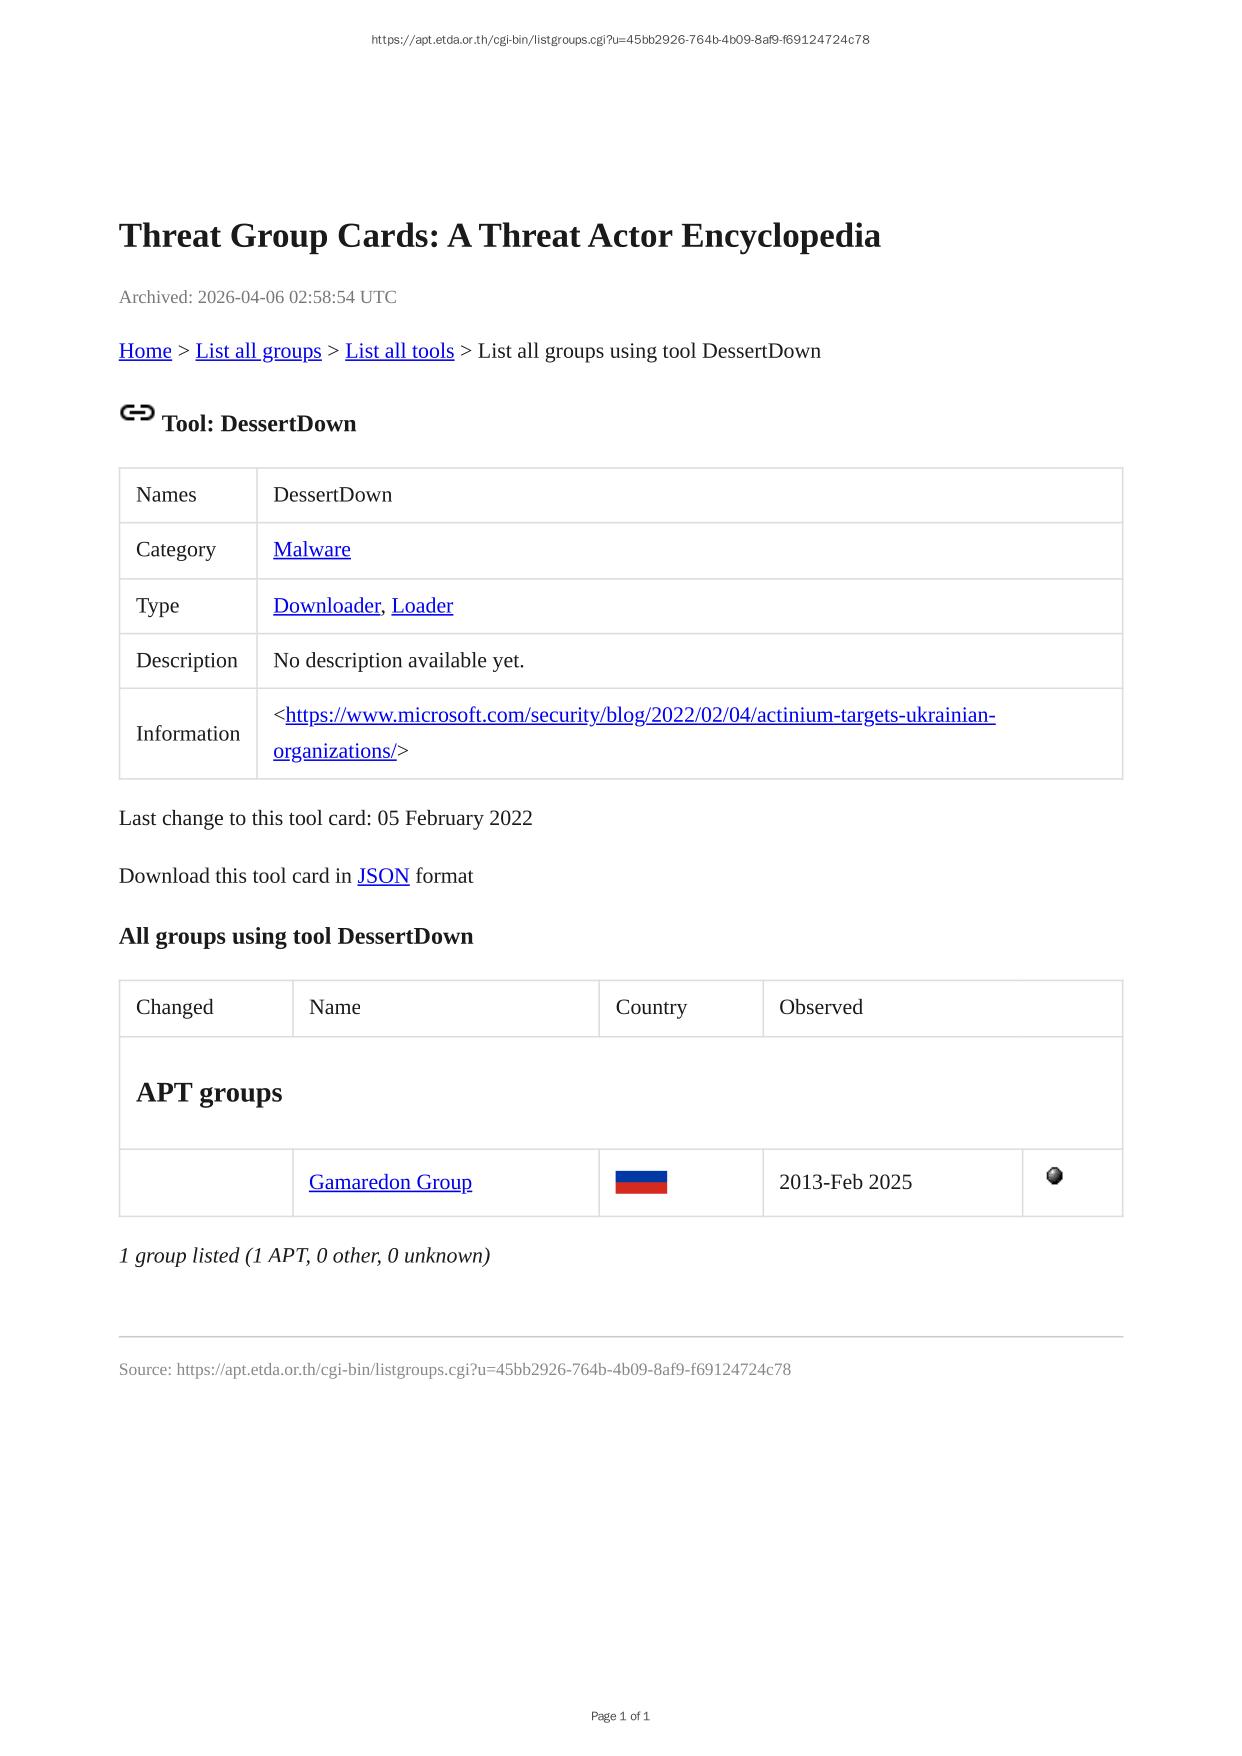Click the Name column header
The width and height of the screenshot is (1242, 1756).
(335, 1007)
